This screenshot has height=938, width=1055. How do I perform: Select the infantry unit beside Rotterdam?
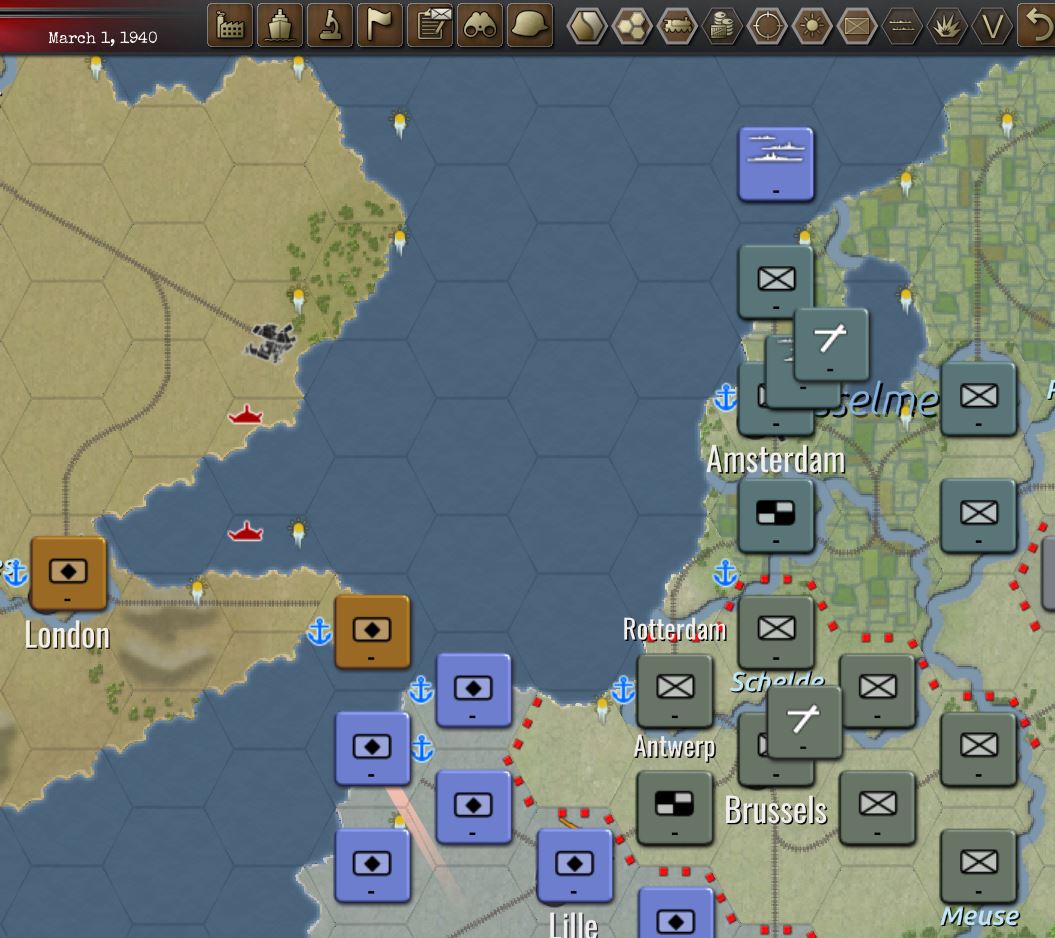pyautogui.click(x=776, y=632)
